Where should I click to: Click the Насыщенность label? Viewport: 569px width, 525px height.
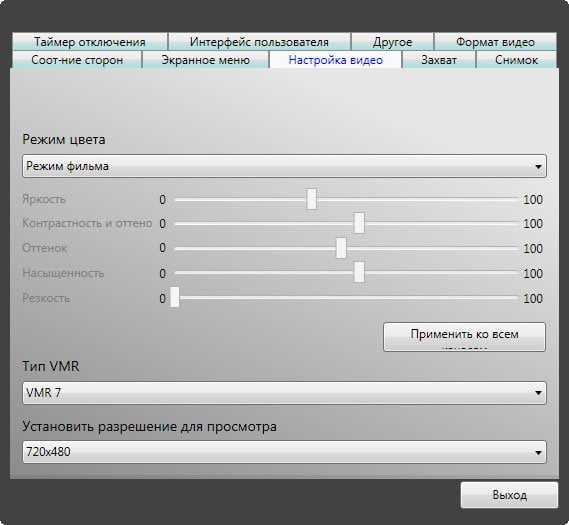pyautogui.click(x=63, y=273)
